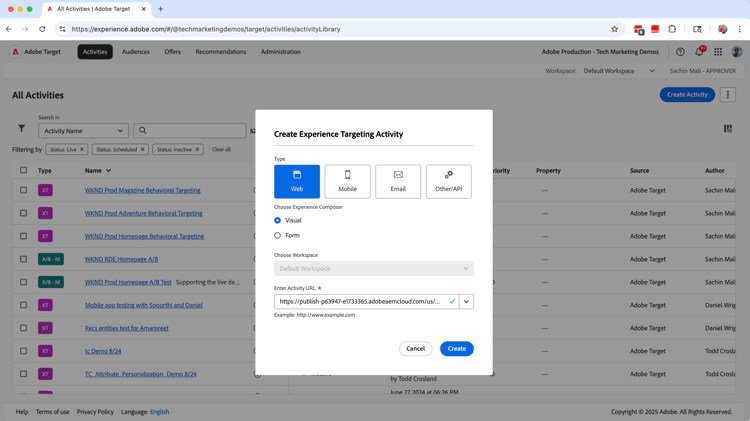Cancel the Create Activity dialog
The image size is (750, 421).
coord(415,349)
